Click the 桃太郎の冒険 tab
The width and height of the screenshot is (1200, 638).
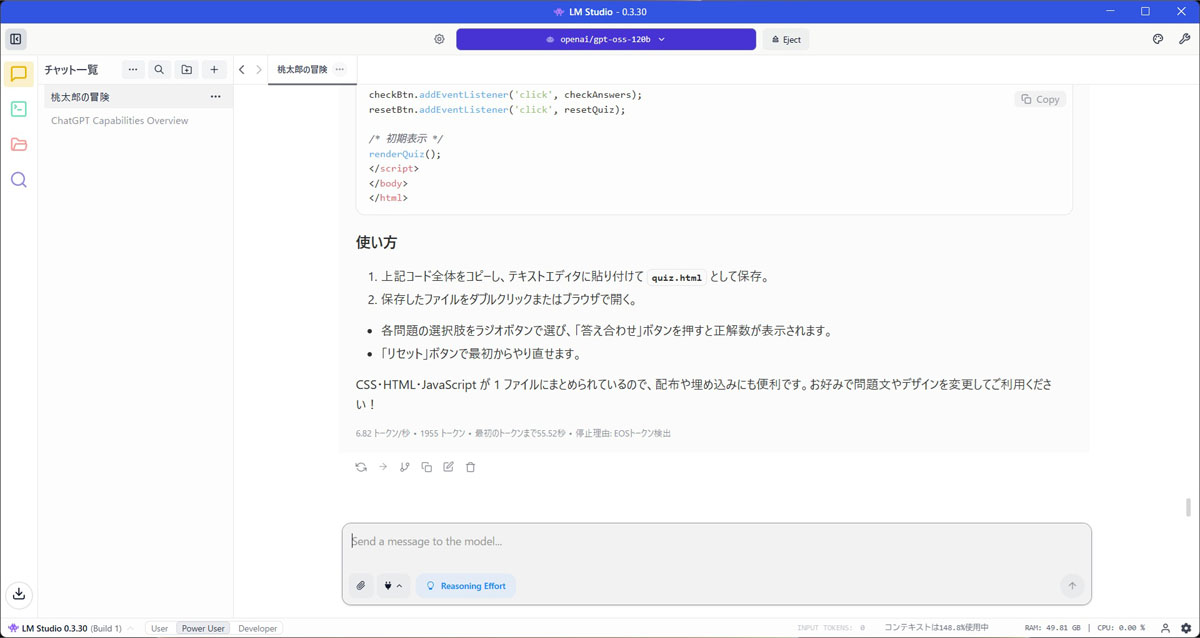click(x=302, y=70)
